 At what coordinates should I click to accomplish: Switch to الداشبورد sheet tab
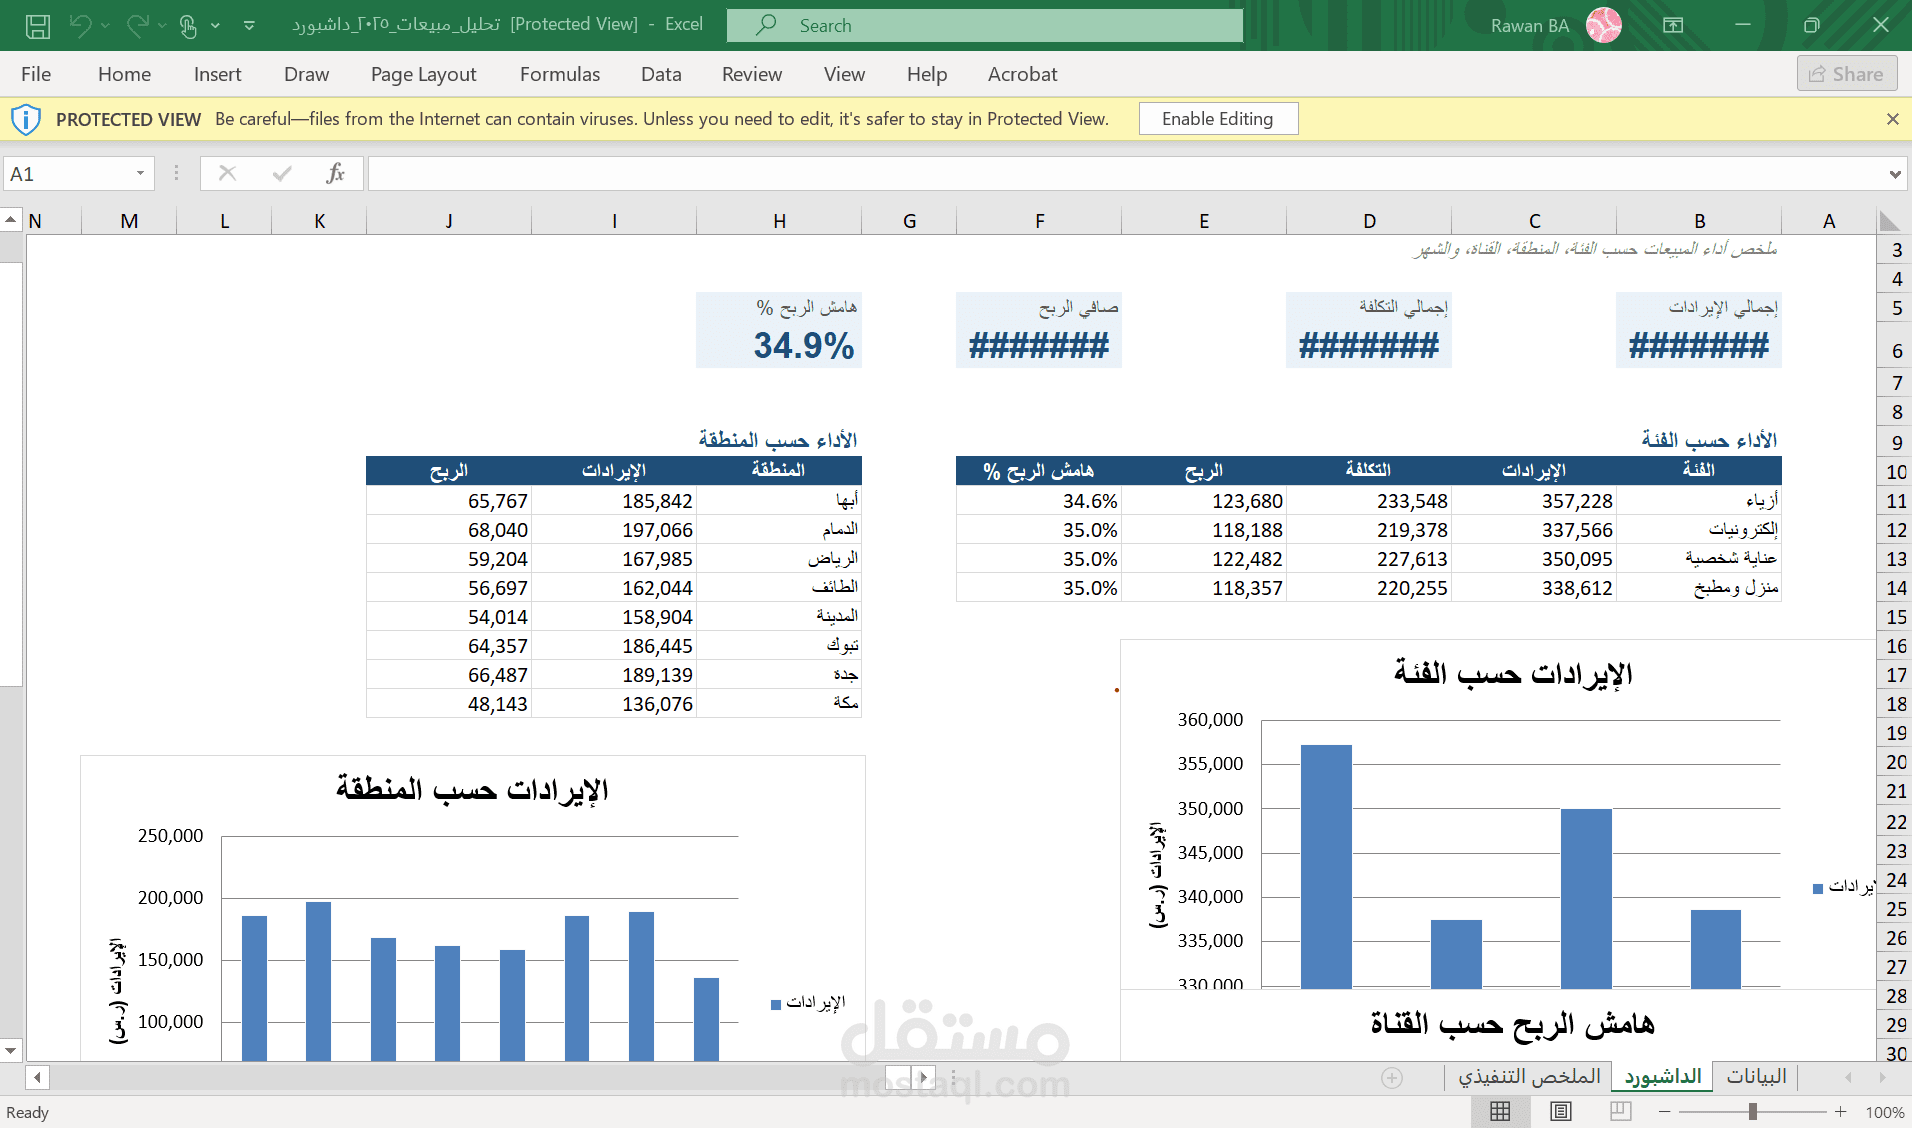coord(1662,1076)
